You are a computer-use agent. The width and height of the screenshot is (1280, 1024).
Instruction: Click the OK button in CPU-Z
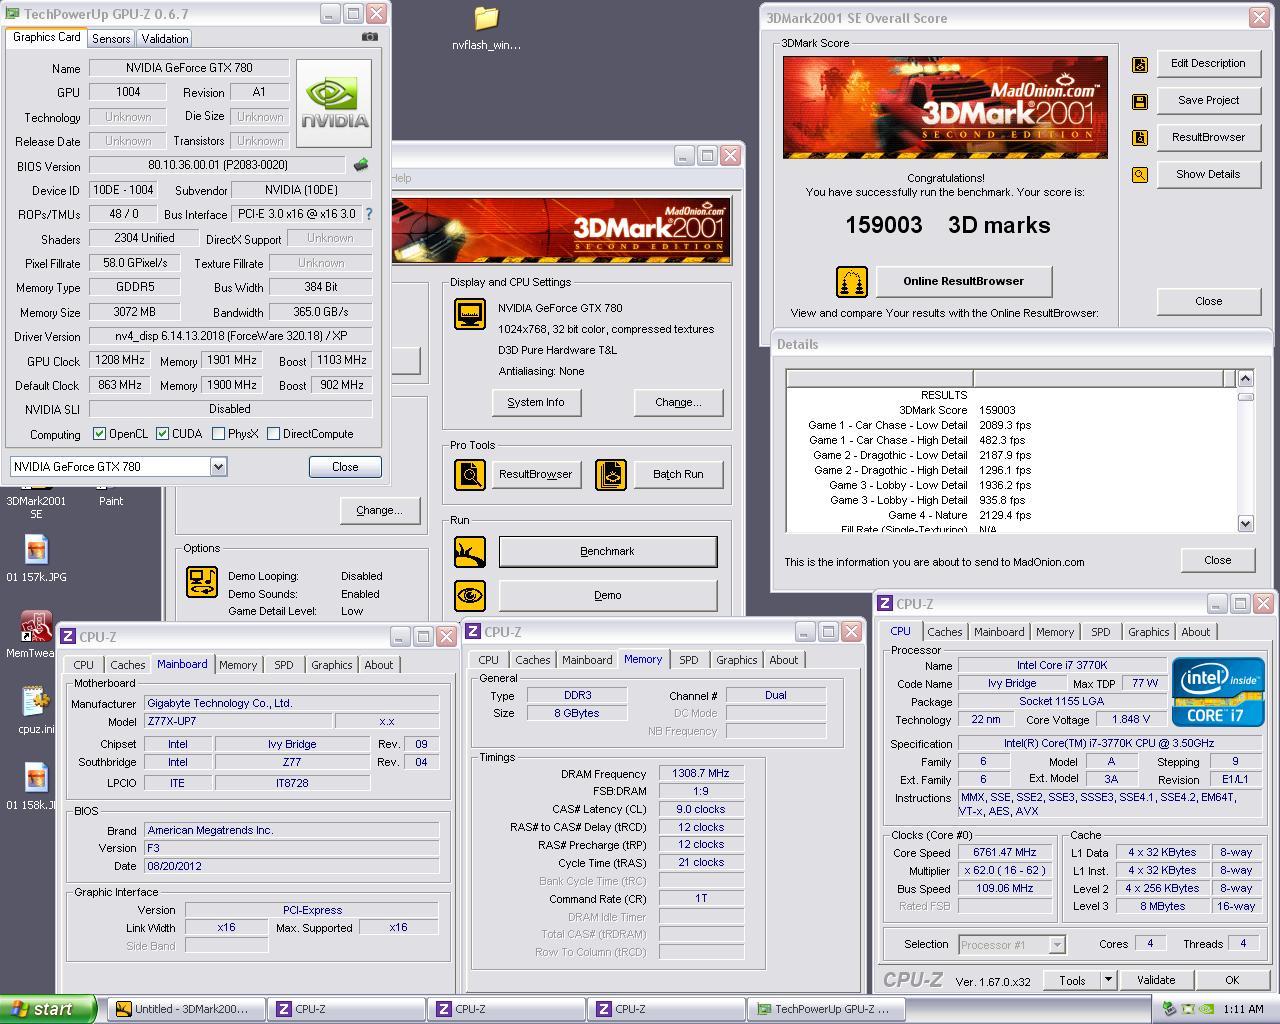pos(1231,981)
